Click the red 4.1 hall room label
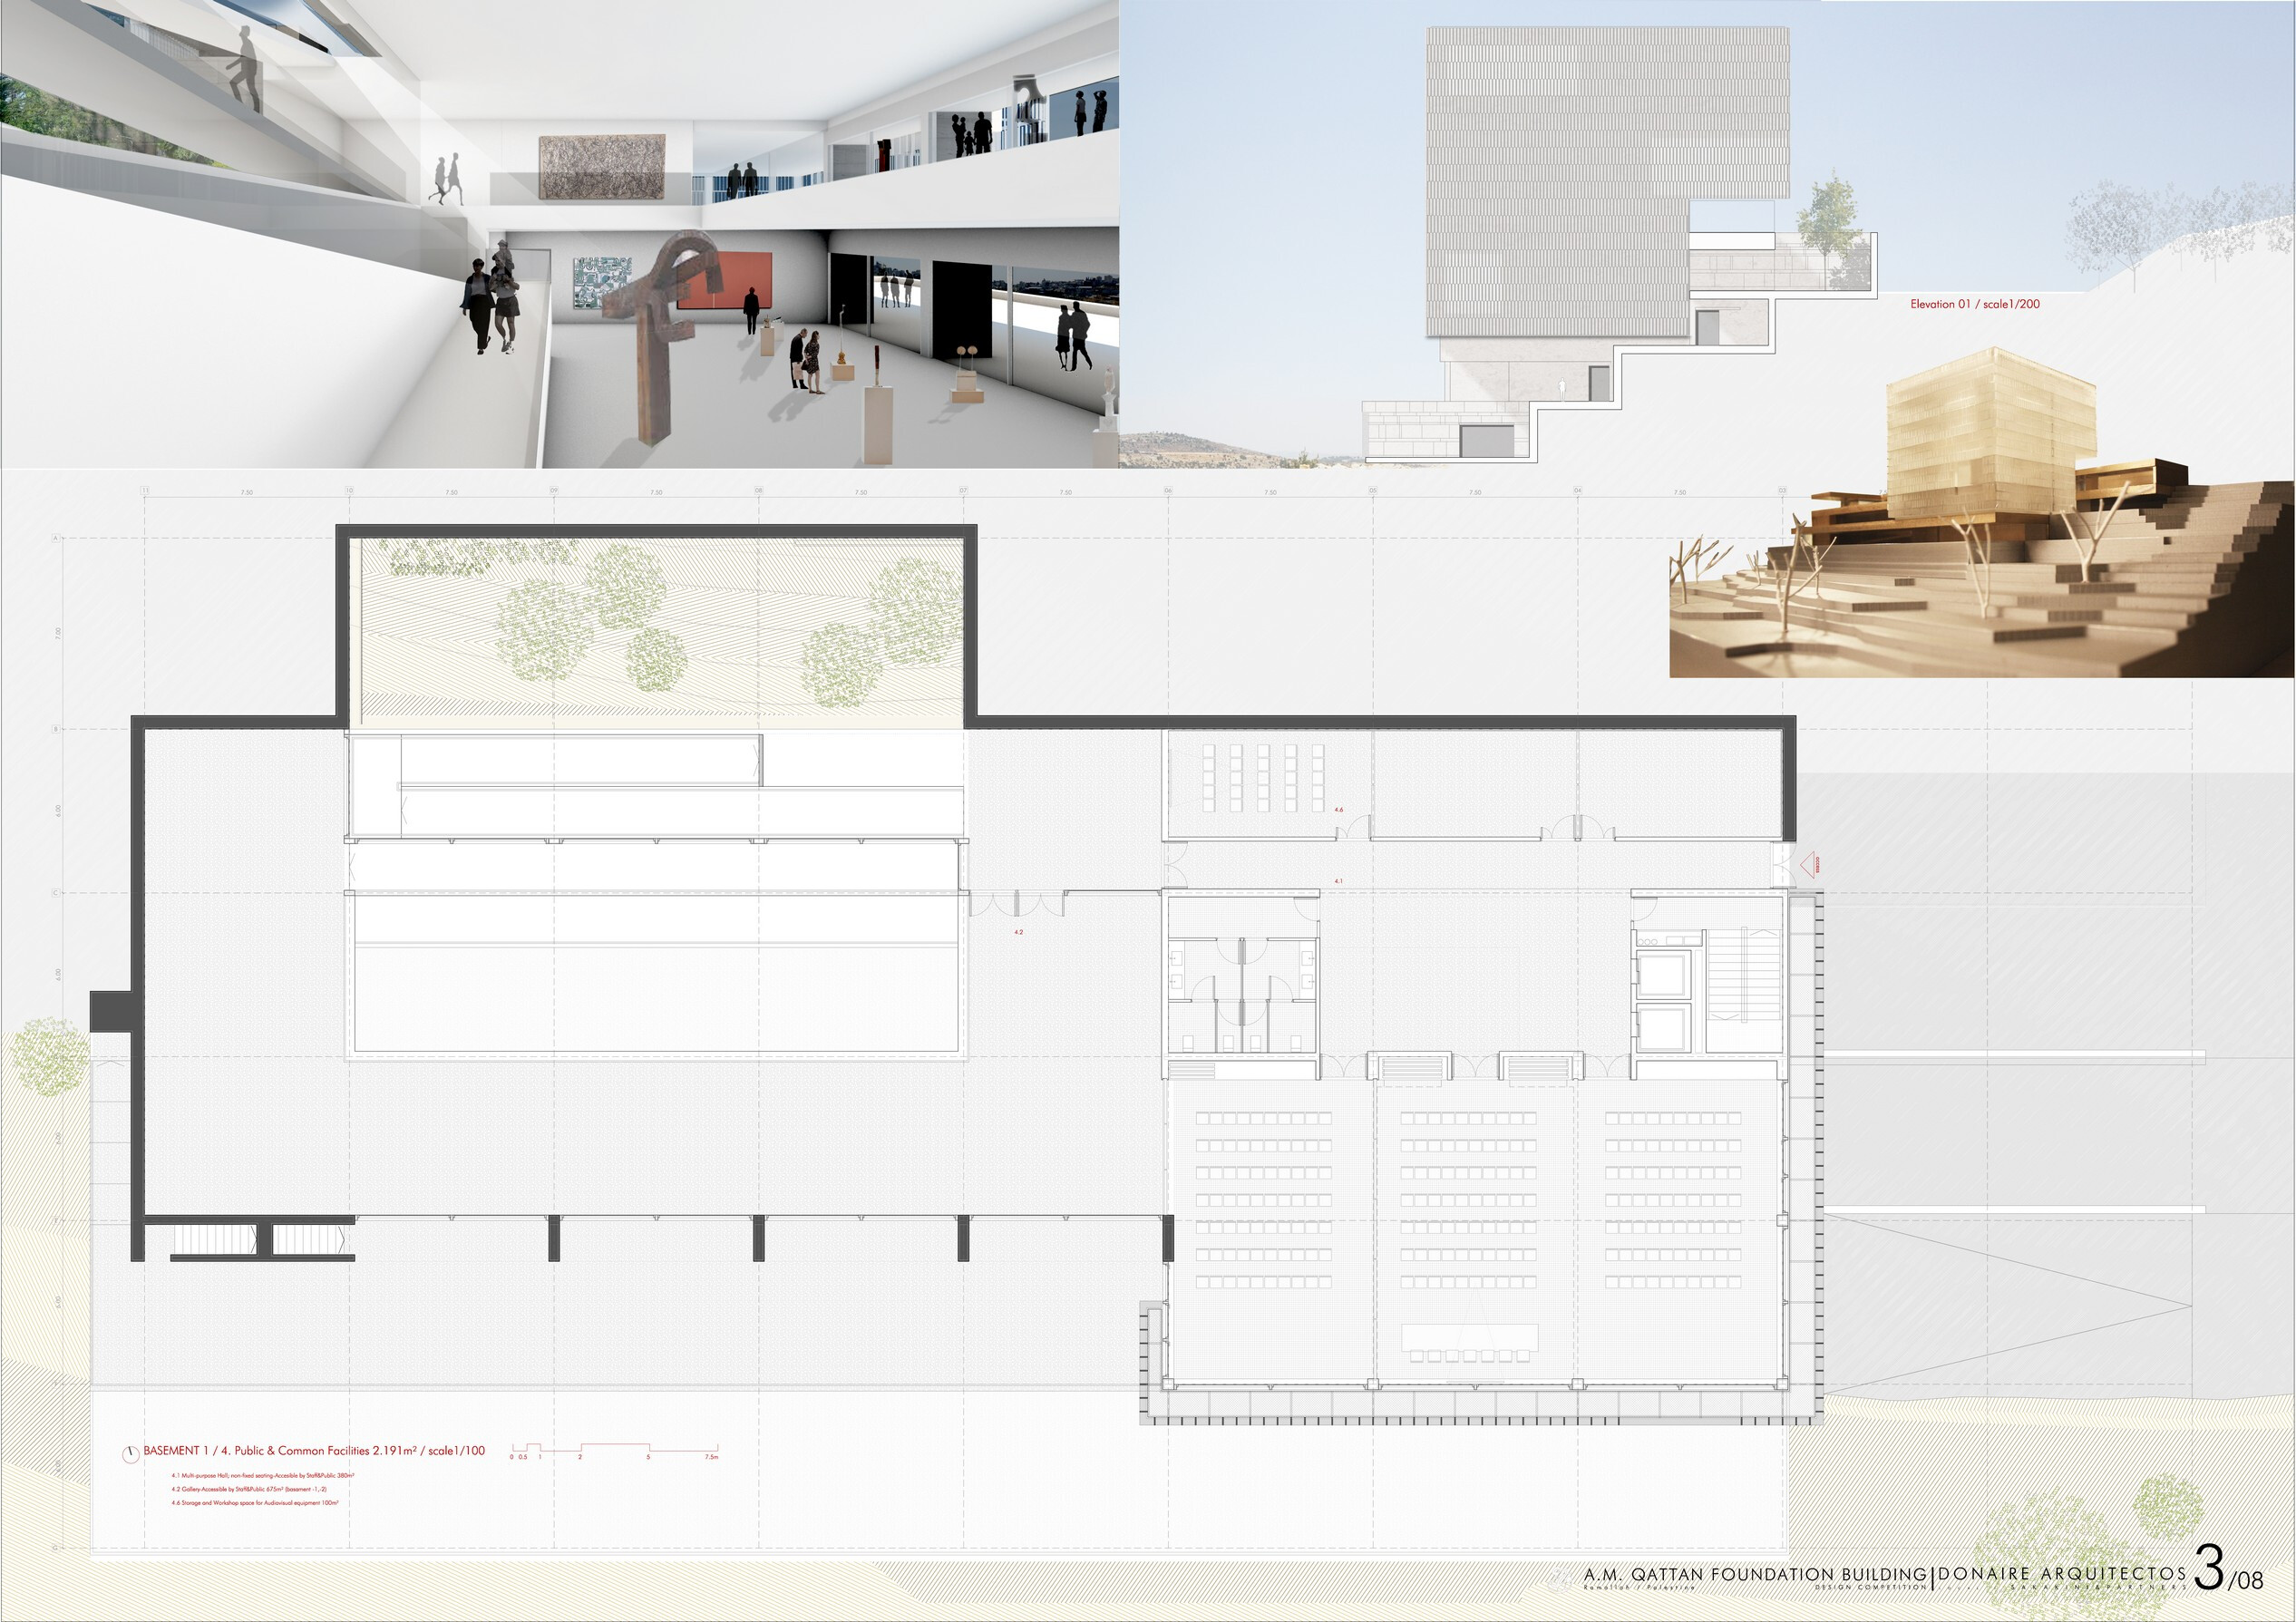Screen dimensions: 2296x1622 click(1338, 881)
